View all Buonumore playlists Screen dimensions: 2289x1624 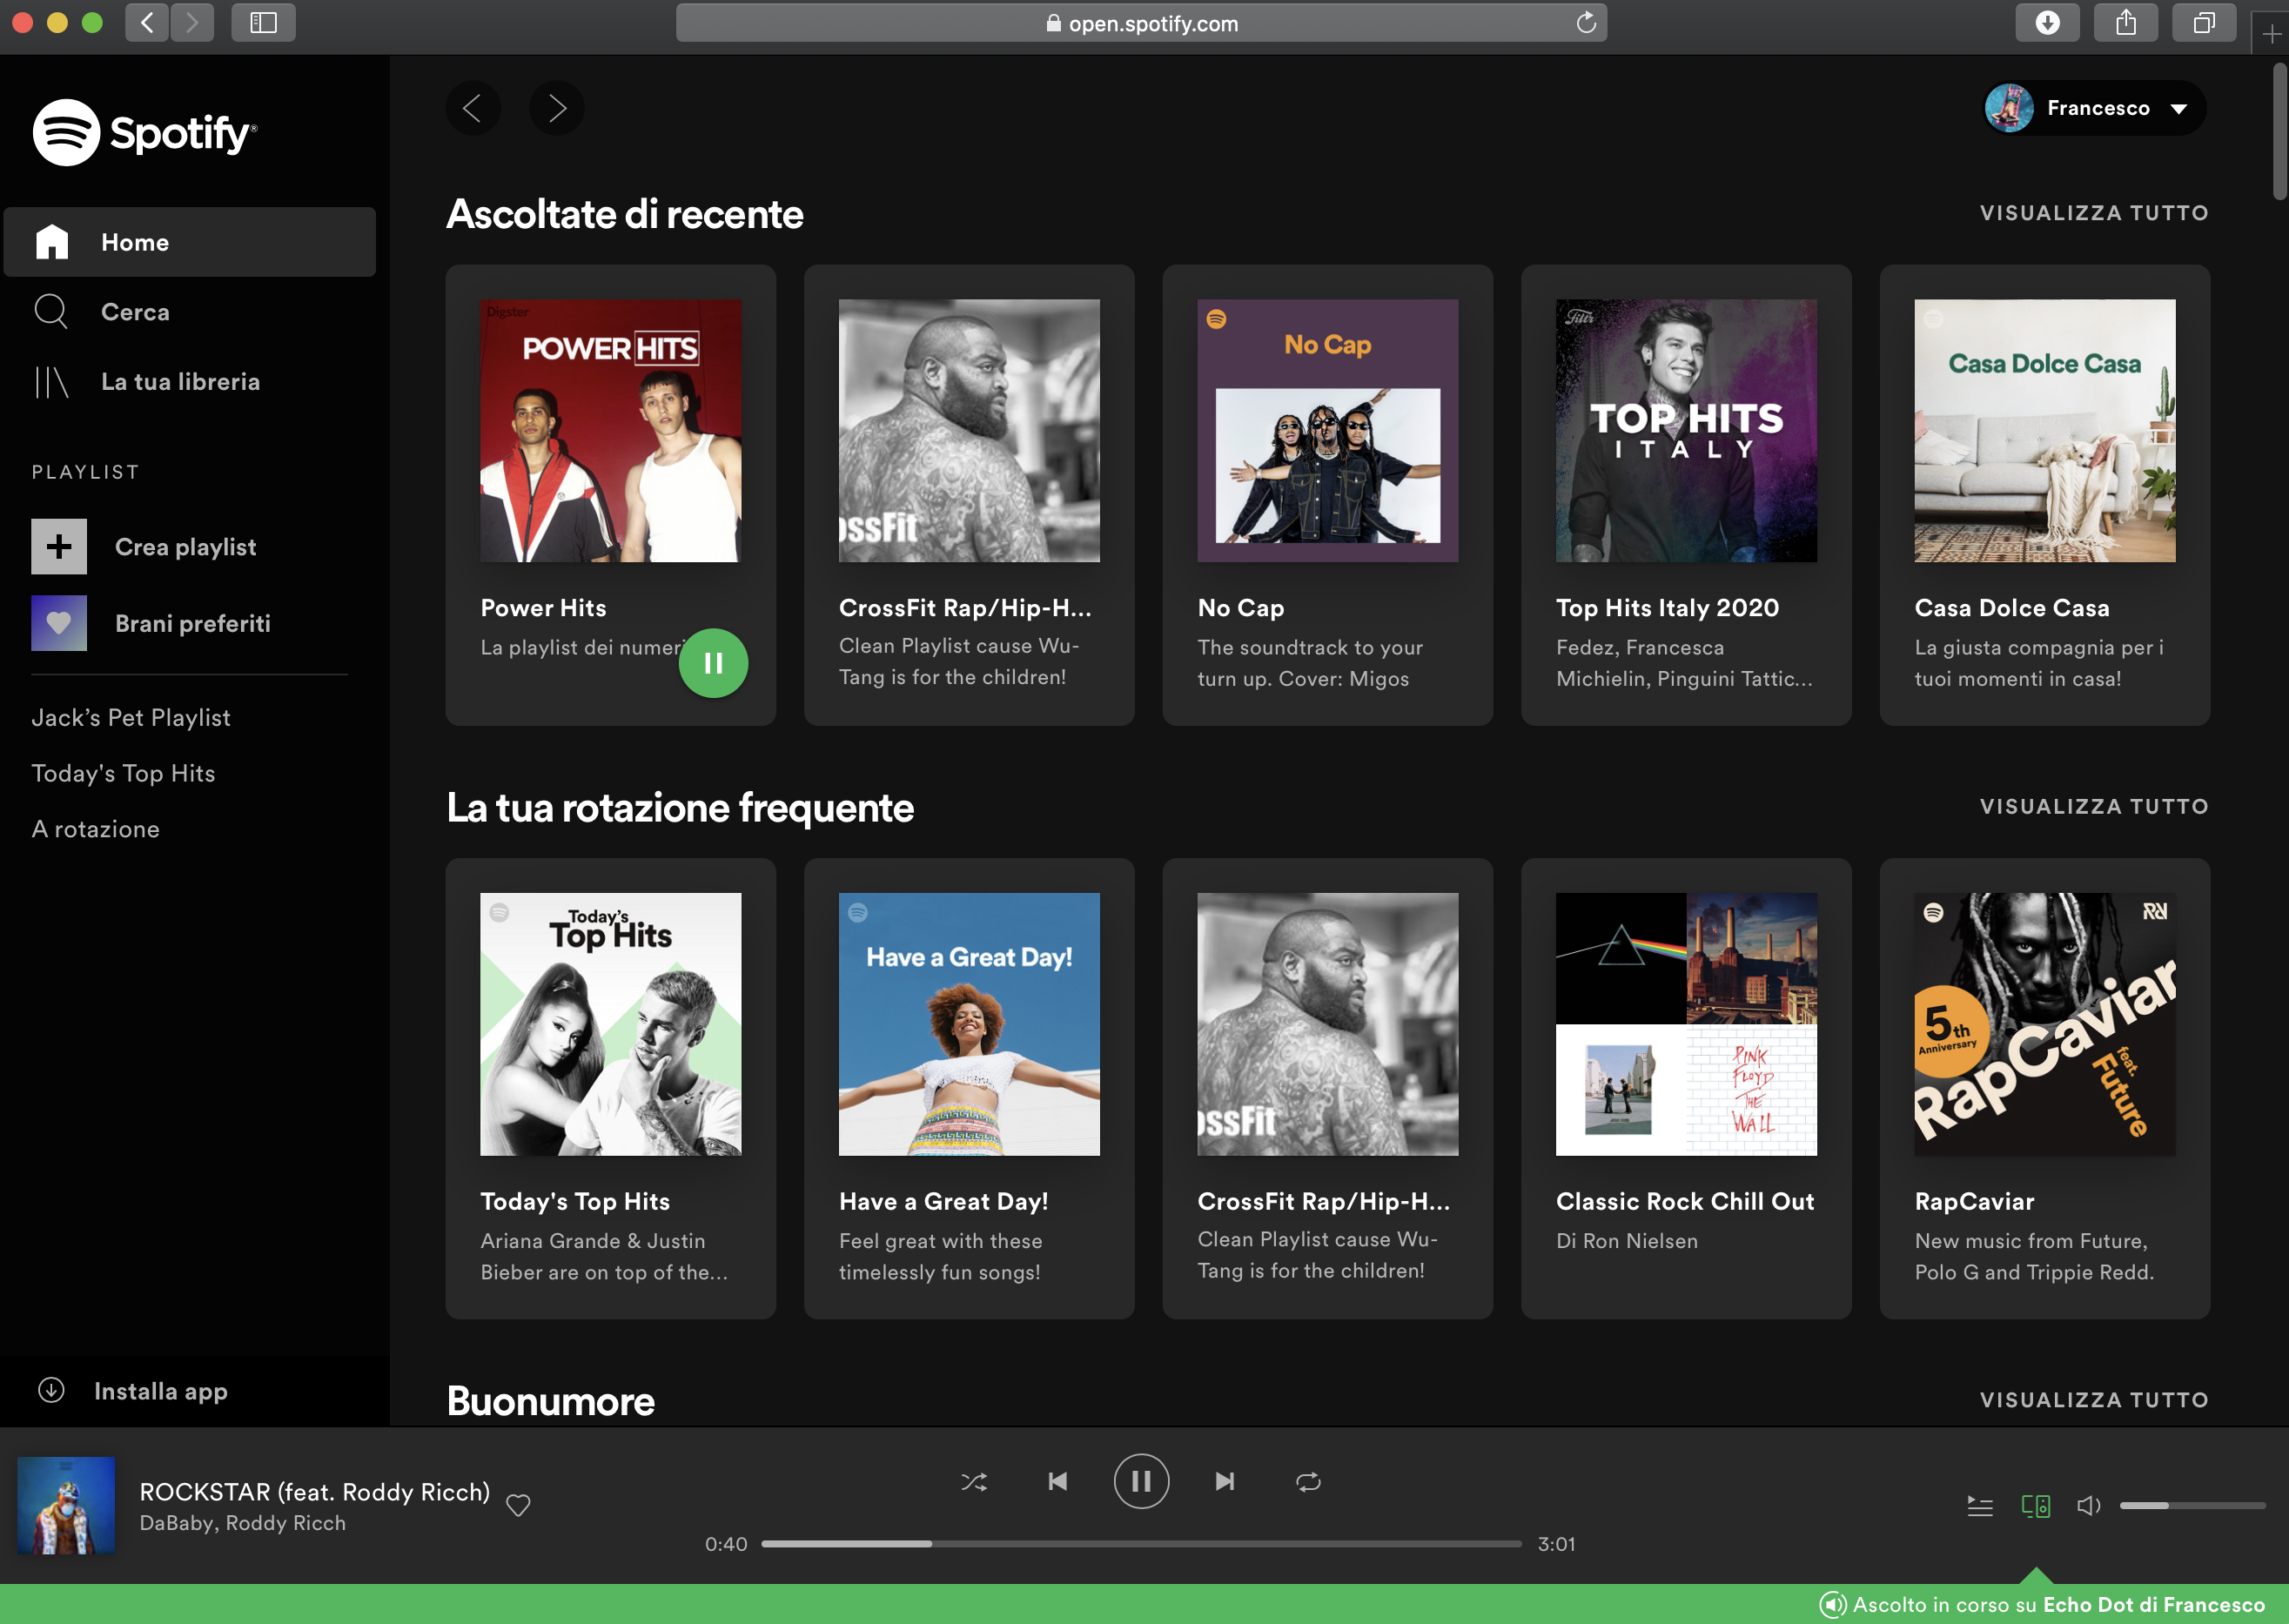(2094, 1400)
